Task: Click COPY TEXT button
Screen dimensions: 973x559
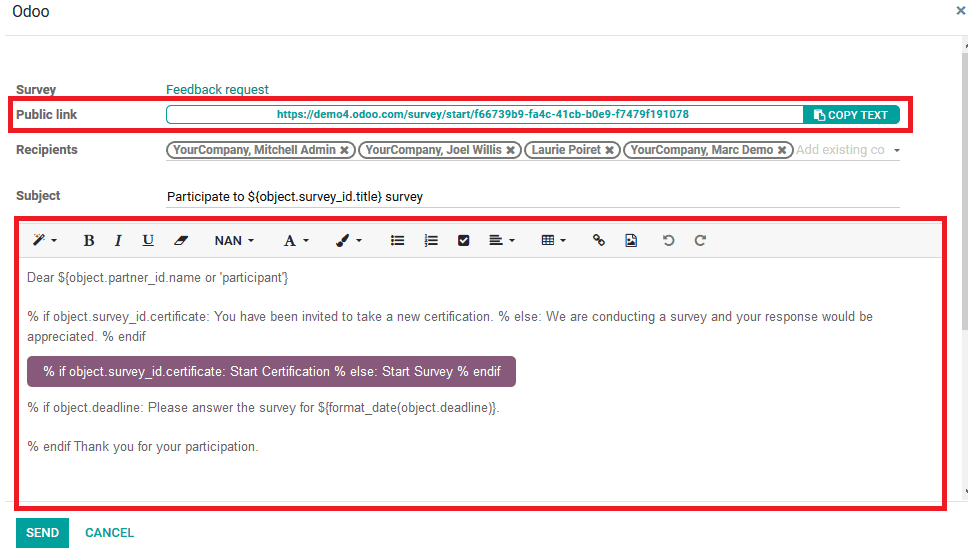Action: point(851,115)
